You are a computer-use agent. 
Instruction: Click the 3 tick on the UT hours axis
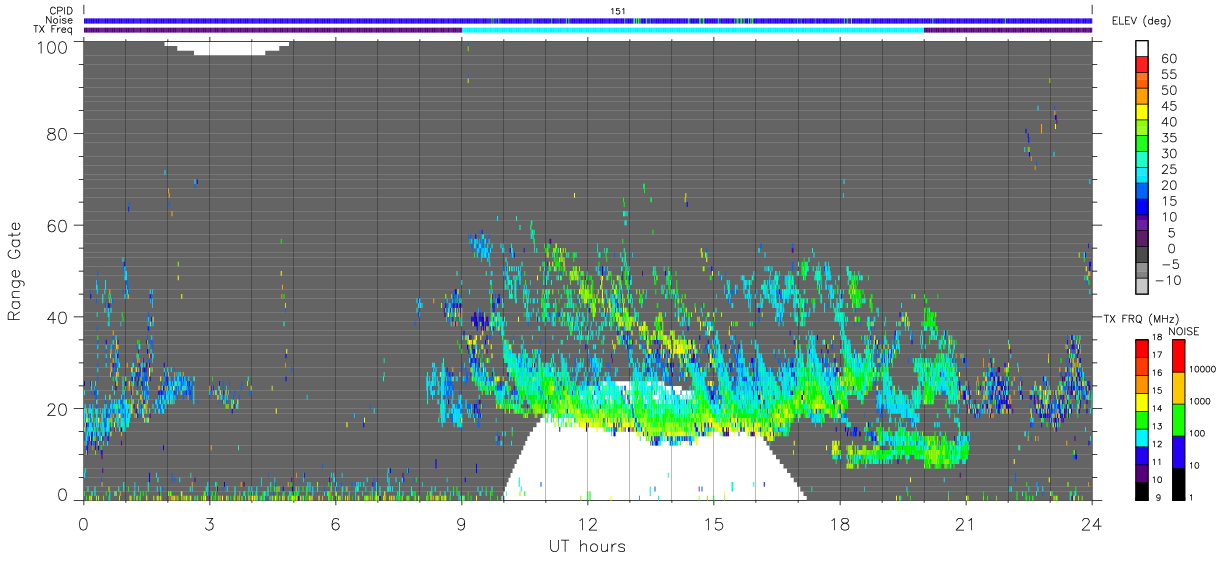tap(209, 523)
